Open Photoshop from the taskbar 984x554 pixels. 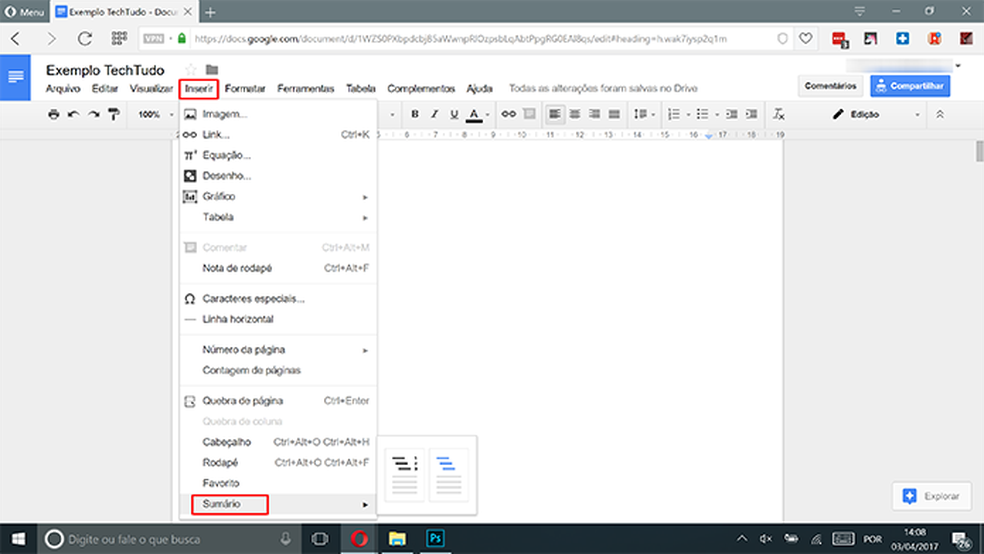[435, 539]
